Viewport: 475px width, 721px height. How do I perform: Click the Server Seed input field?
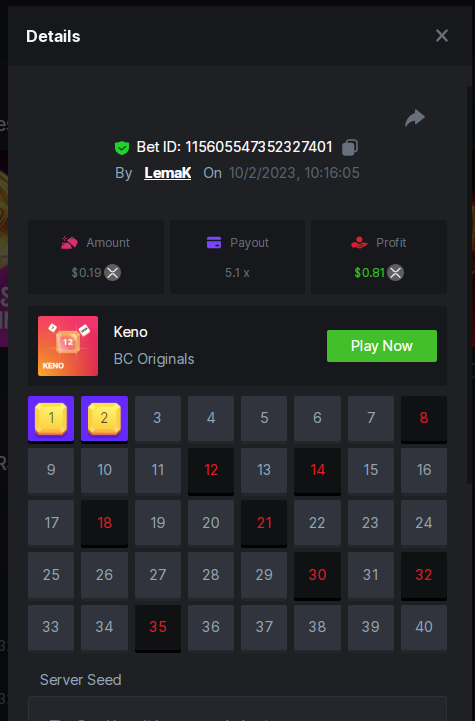(237, 709)
